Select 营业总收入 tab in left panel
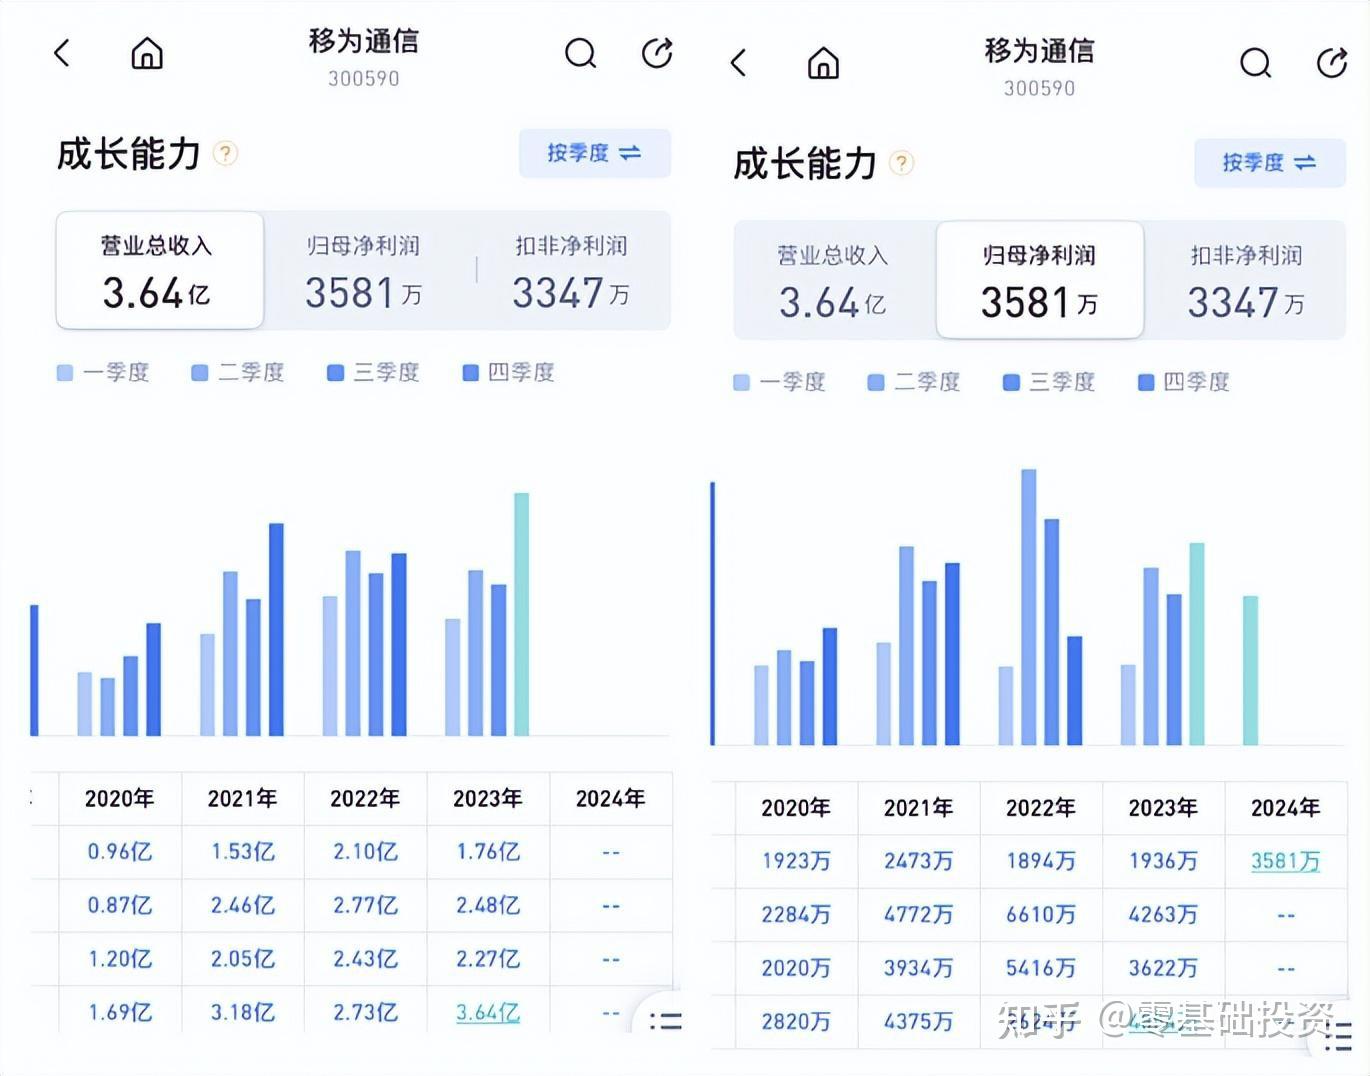 pyautogui.click(x=160, y=270)
